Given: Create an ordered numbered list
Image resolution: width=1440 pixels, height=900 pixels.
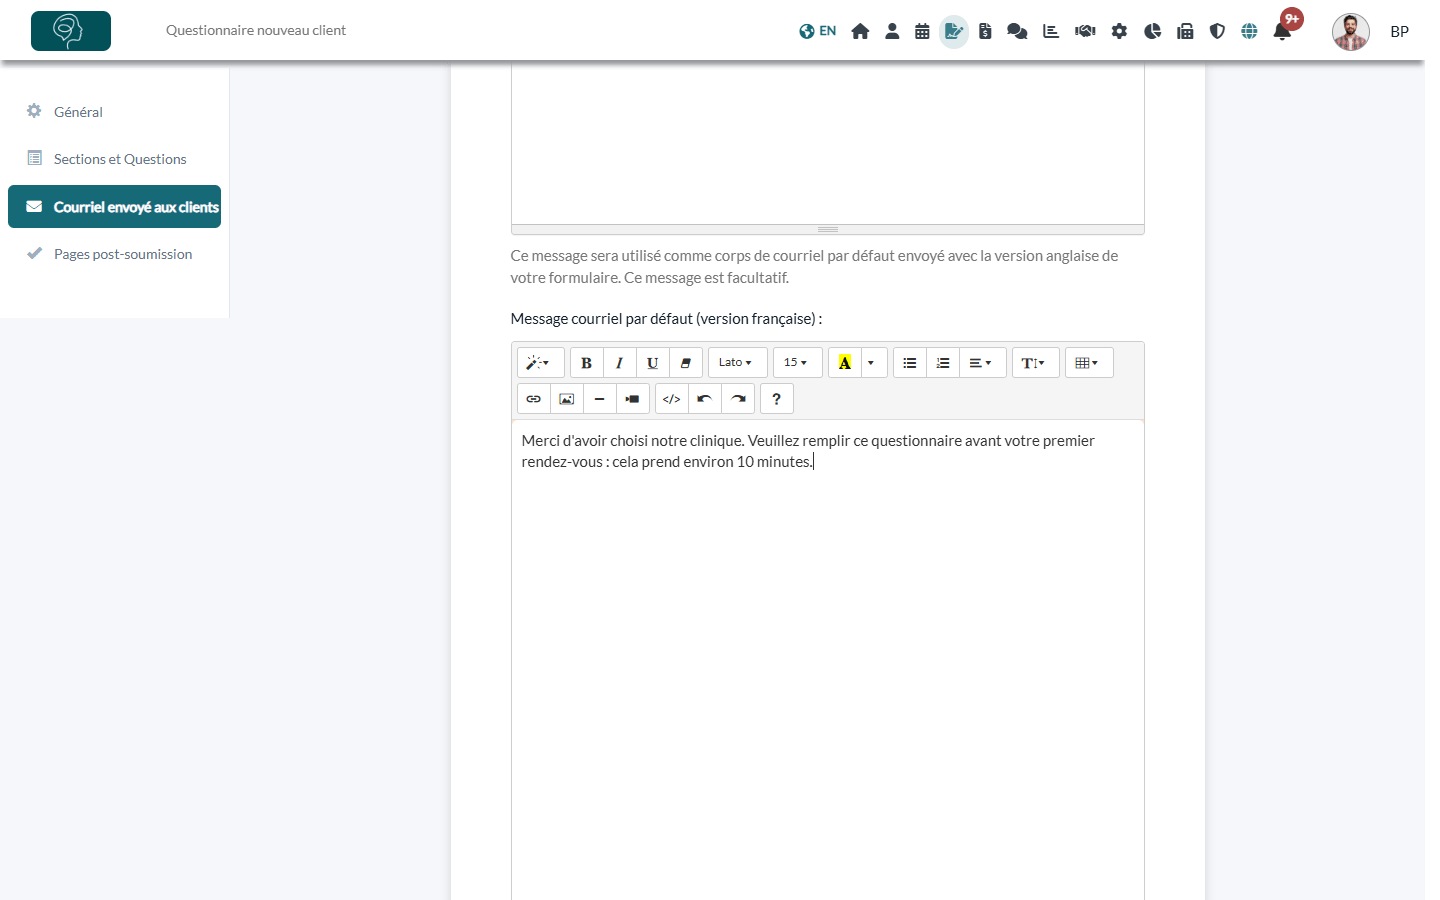Looking at the screenshot, I should pyautogui.click(x=943, y=363).
